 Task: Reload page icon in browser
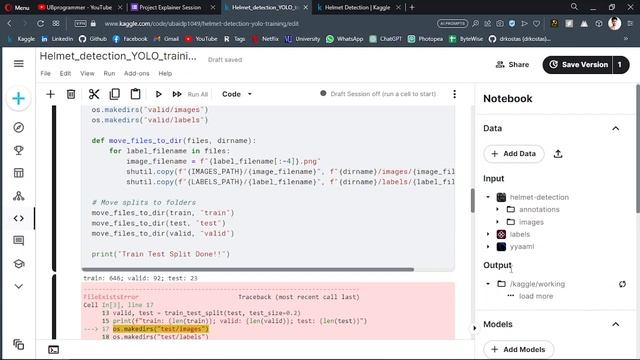(40, 24)
